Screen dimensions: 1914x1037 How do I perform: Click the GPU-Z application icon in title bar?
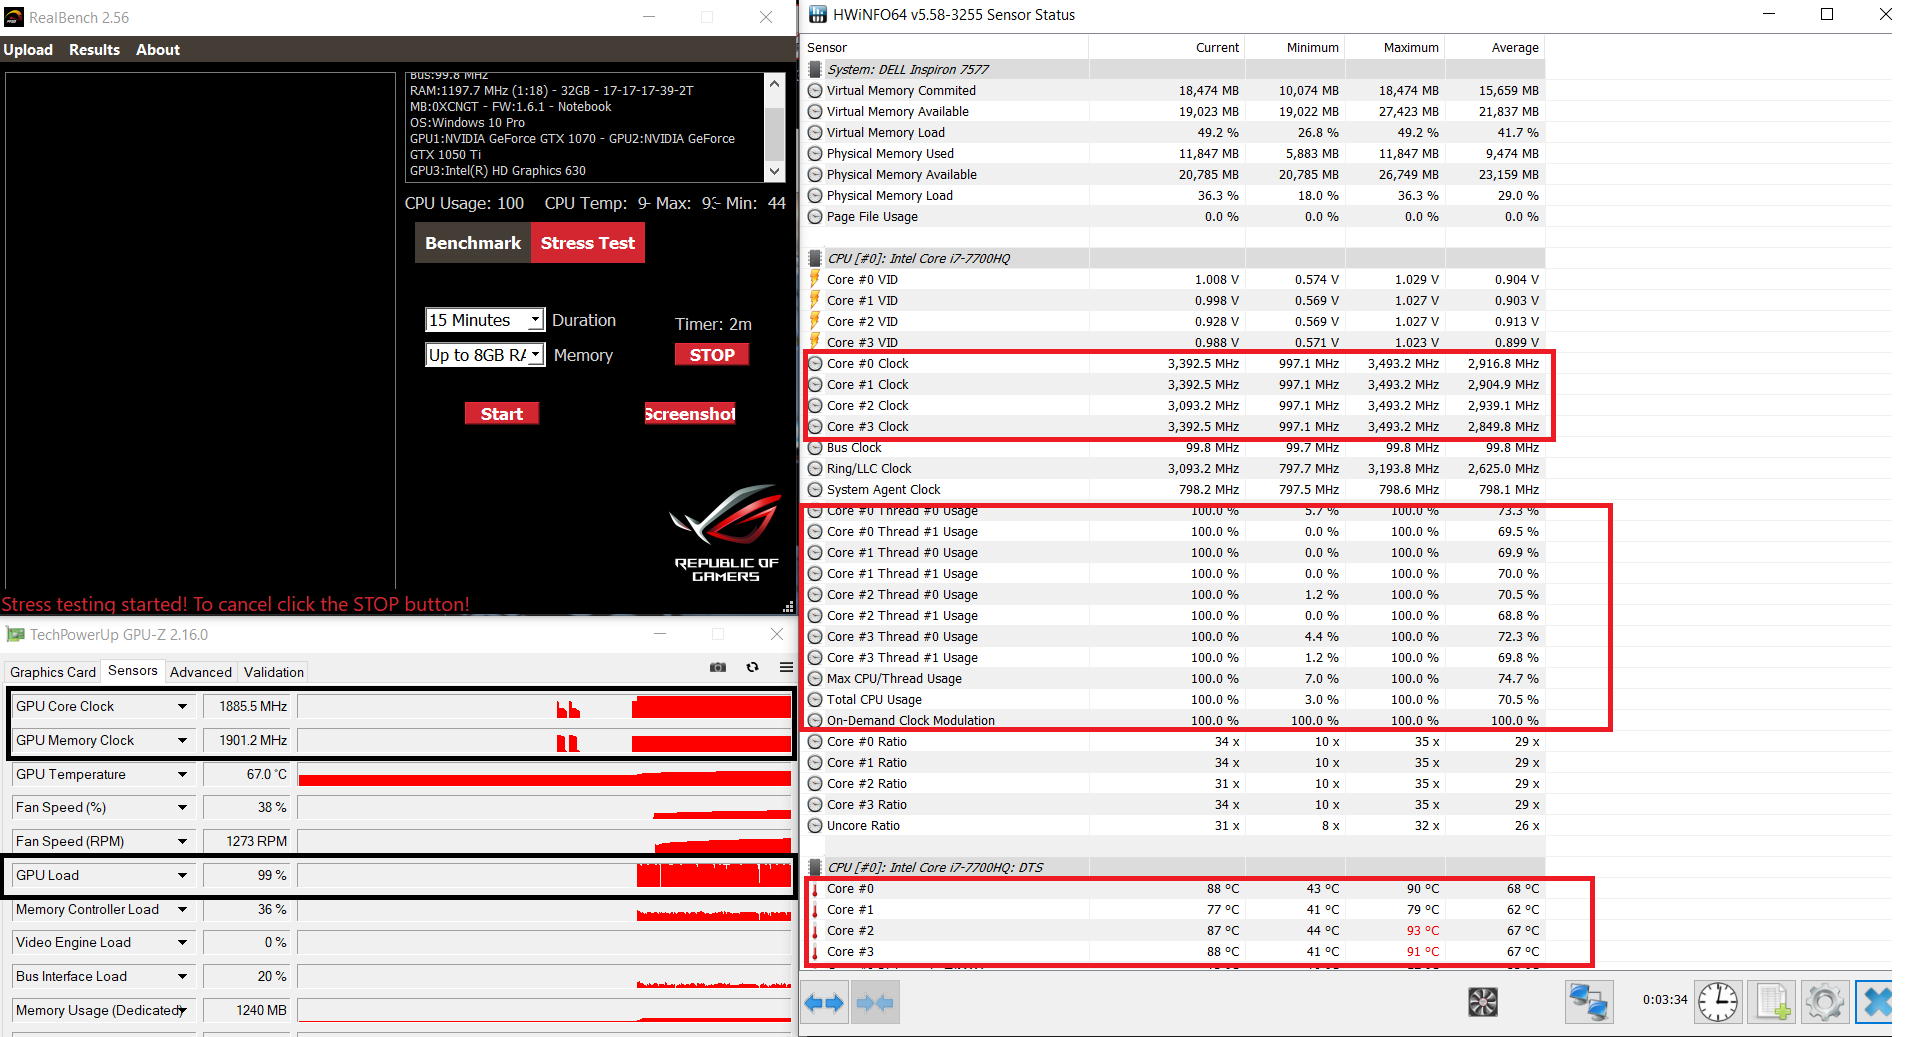pos(15,634)
